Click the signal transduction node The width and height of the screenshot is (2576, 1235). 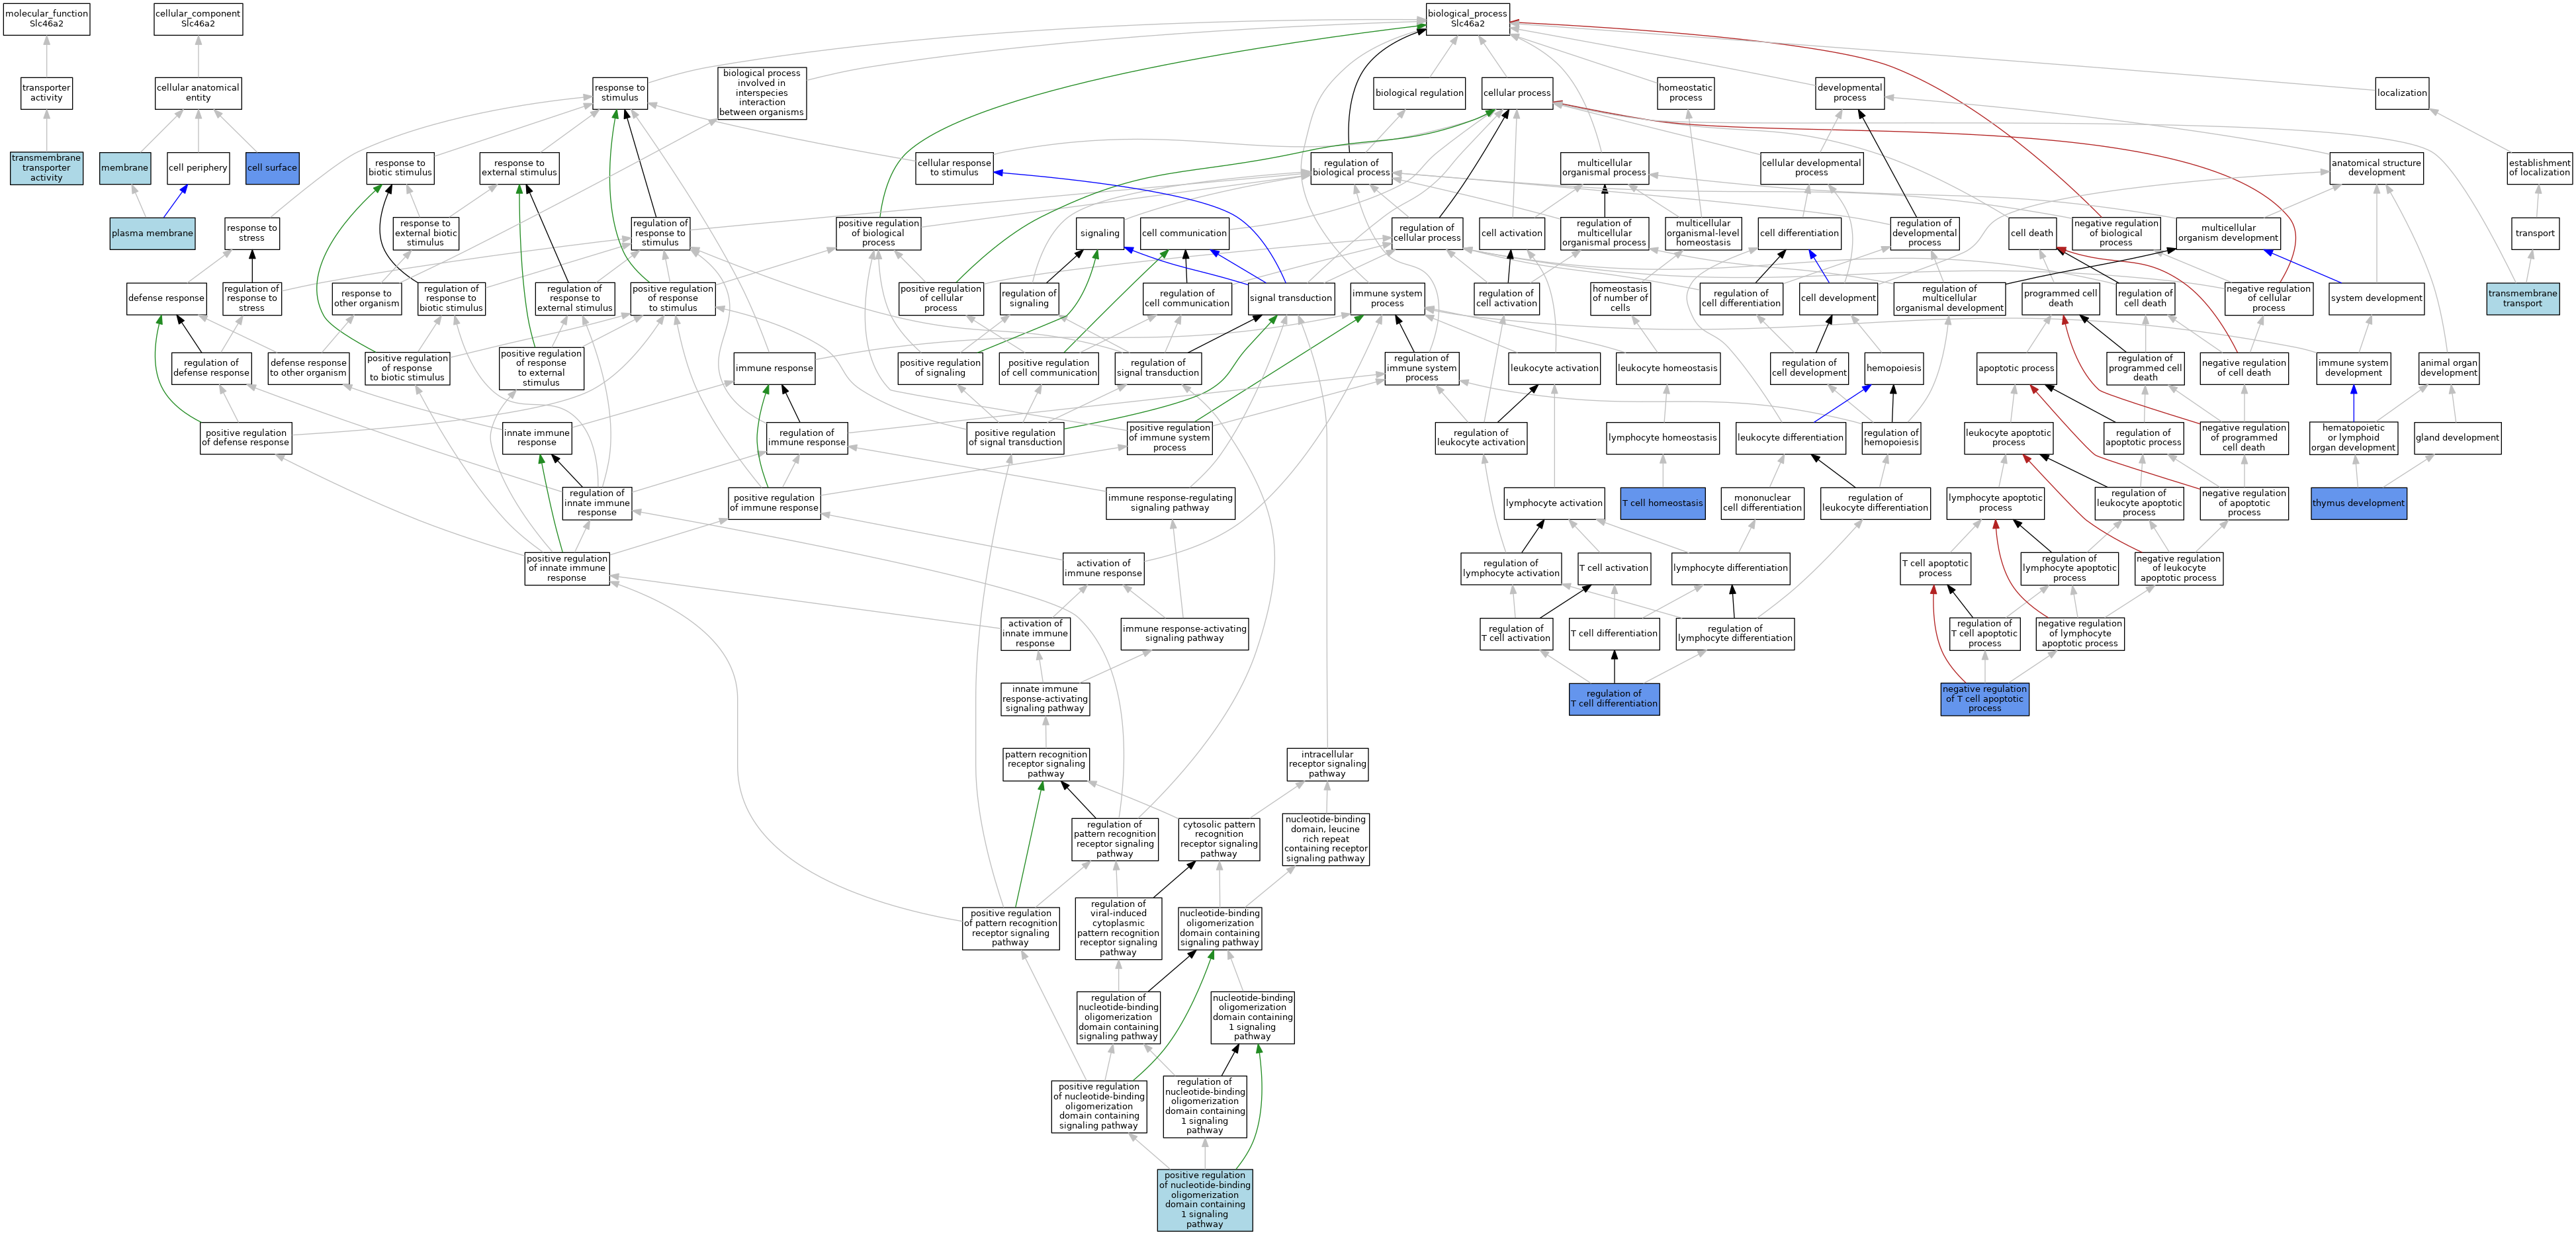click(x=1291, y=298)
